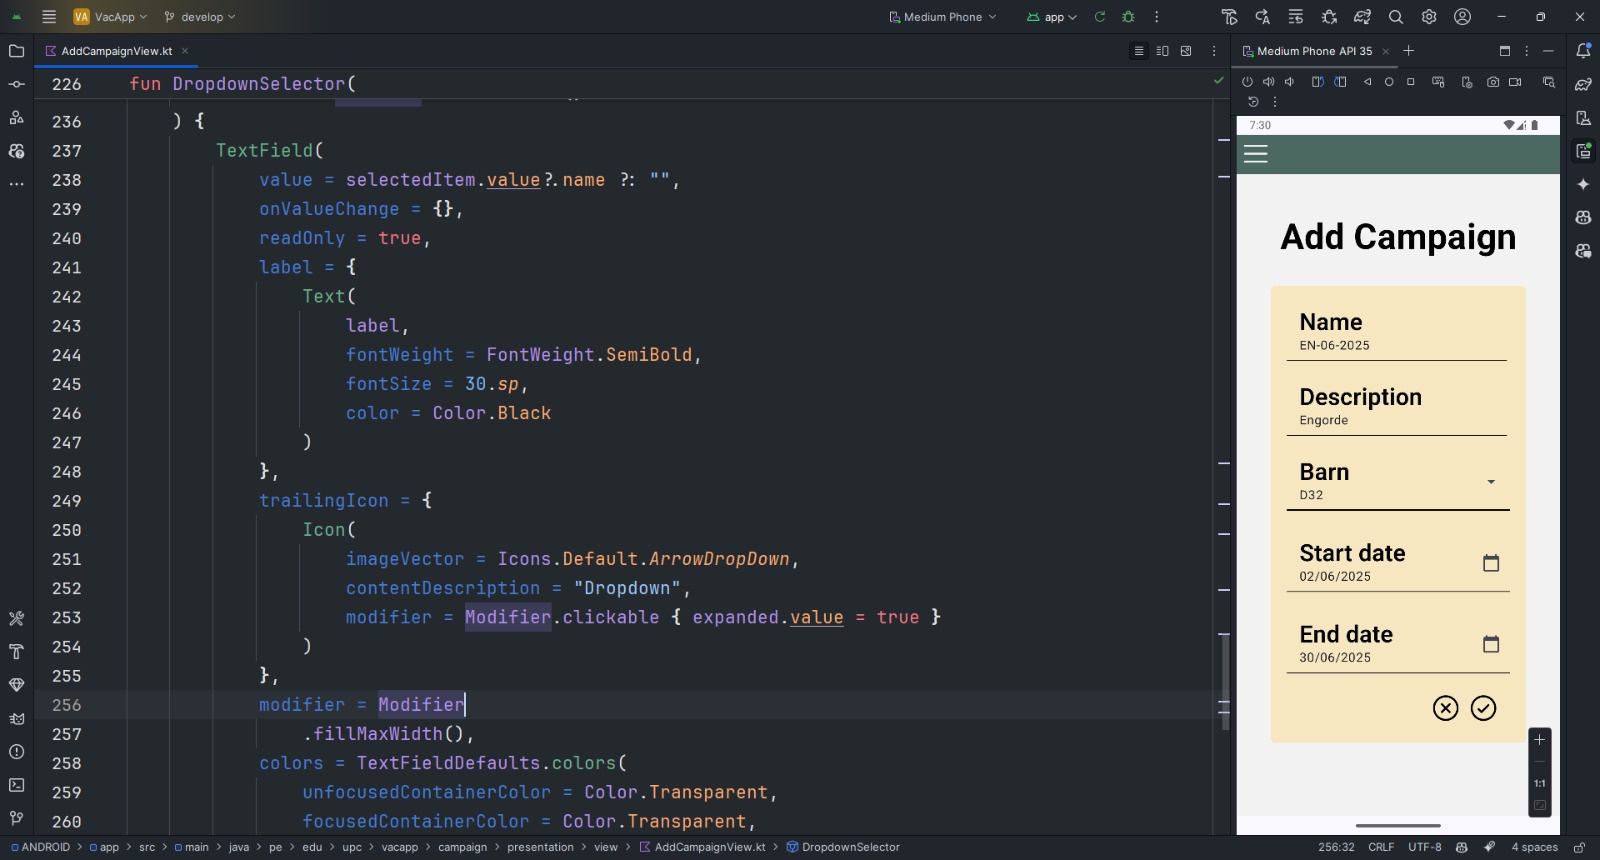Open editor tabs kebab options menu

(1214, 51)
